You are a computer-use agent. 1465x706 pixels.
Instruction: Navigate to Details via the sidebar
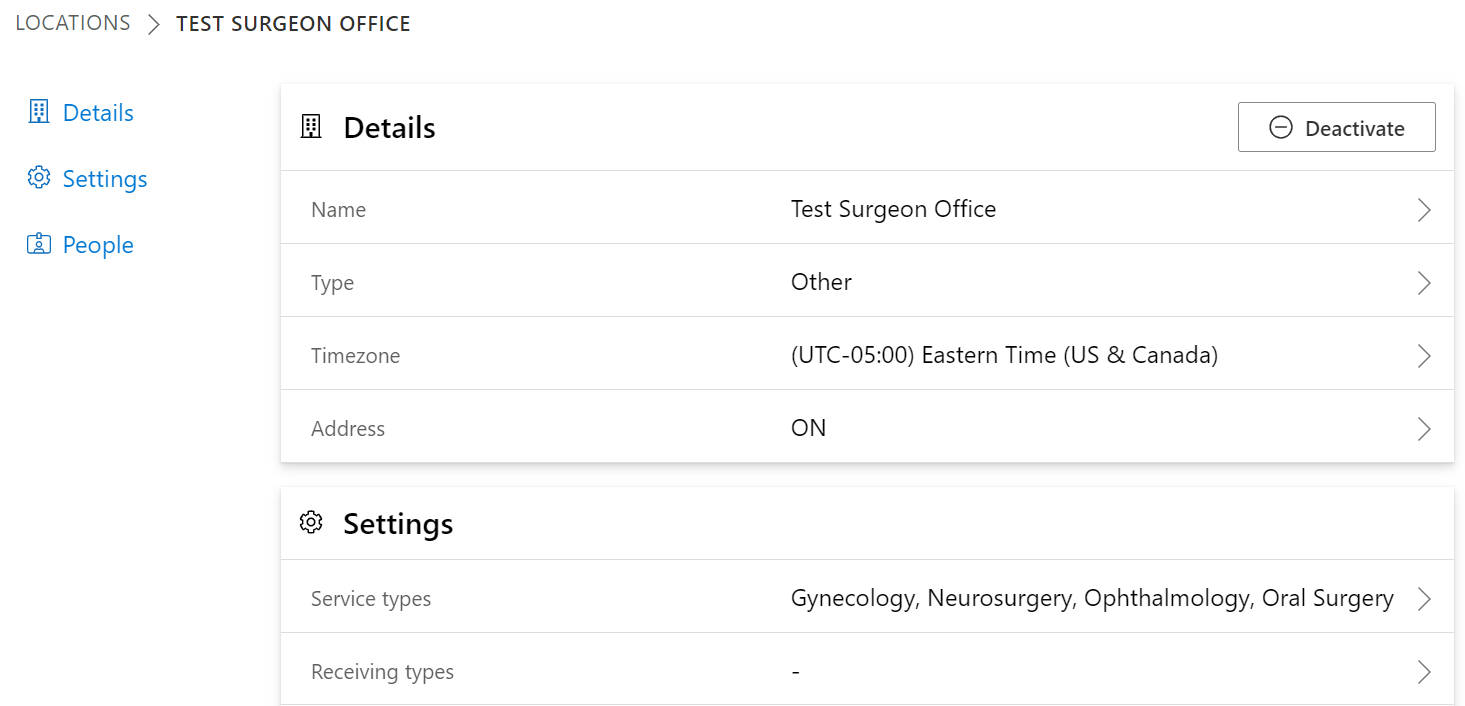[97, 112]
